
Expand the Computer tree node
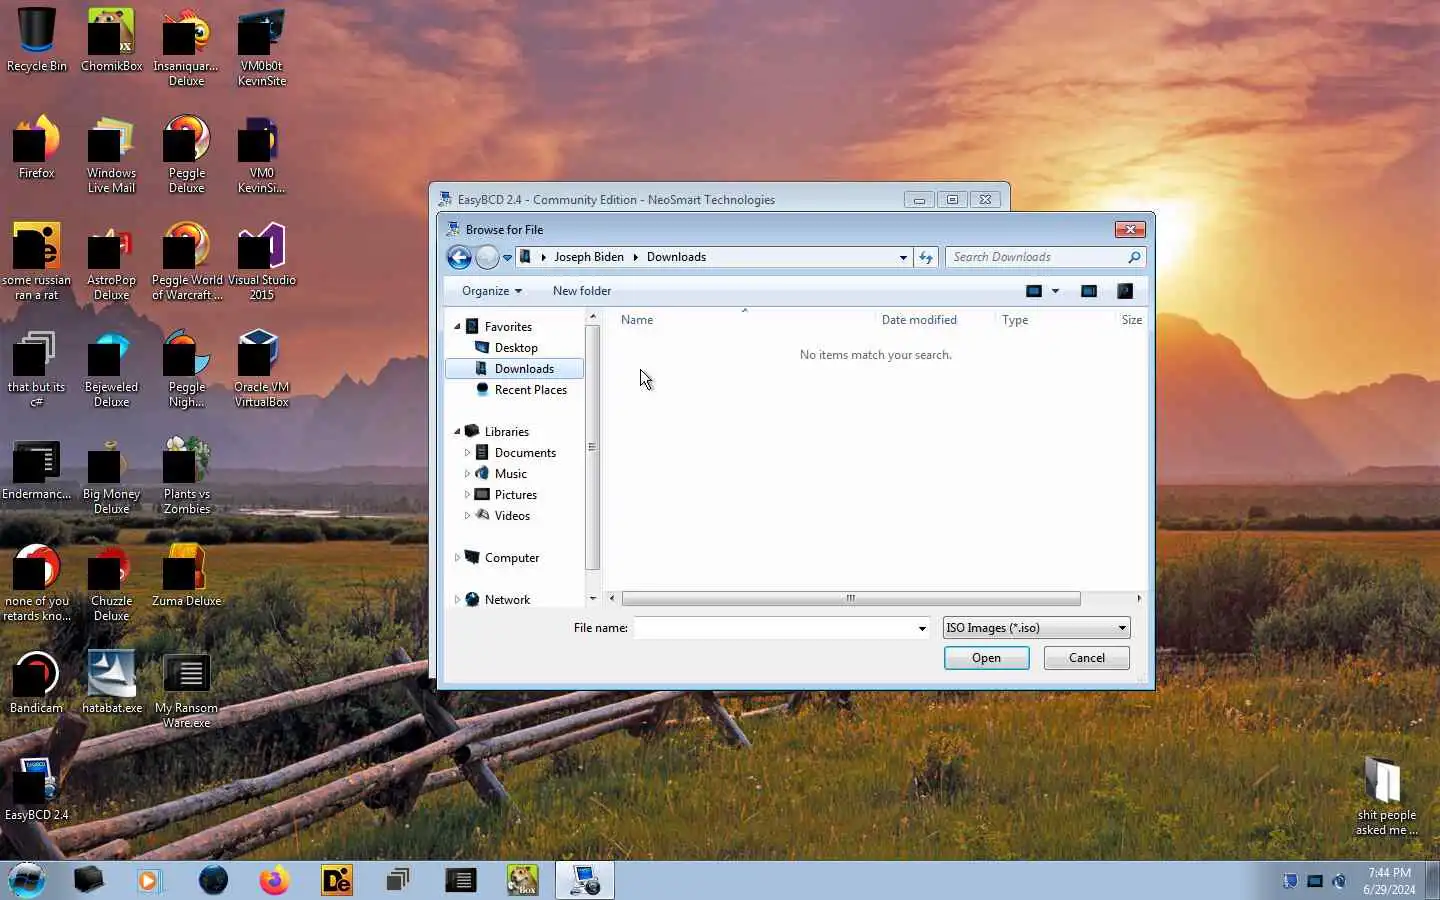458,558
